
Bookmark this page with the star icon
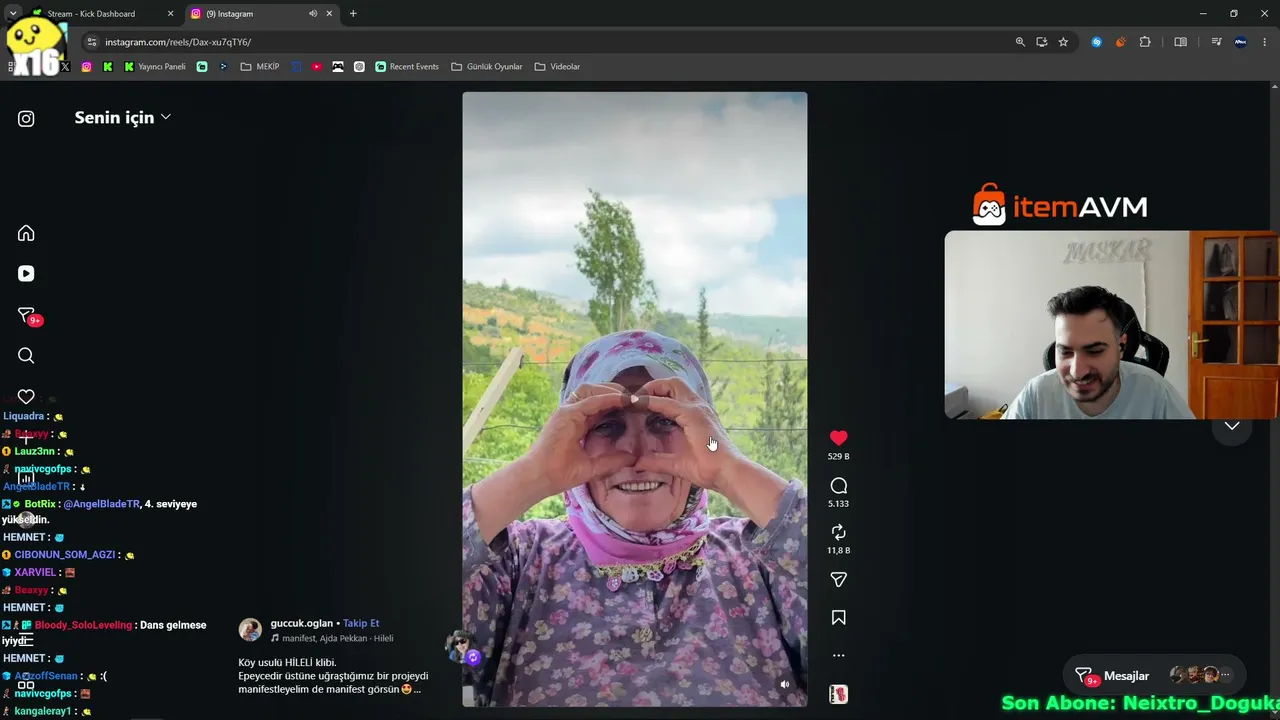(1063, 42)
